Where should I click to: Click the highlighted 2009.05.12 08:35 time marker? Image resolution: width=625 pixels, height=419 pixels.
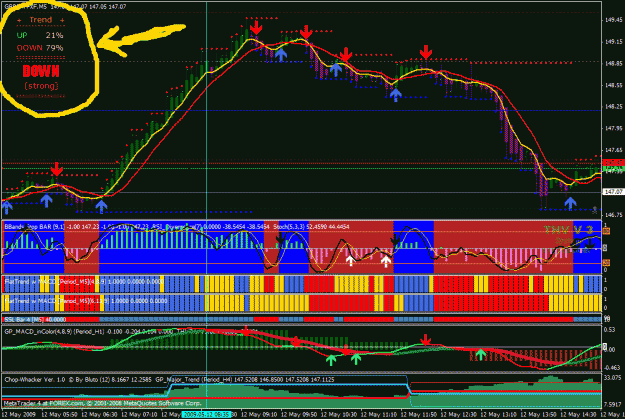point(206,415)
